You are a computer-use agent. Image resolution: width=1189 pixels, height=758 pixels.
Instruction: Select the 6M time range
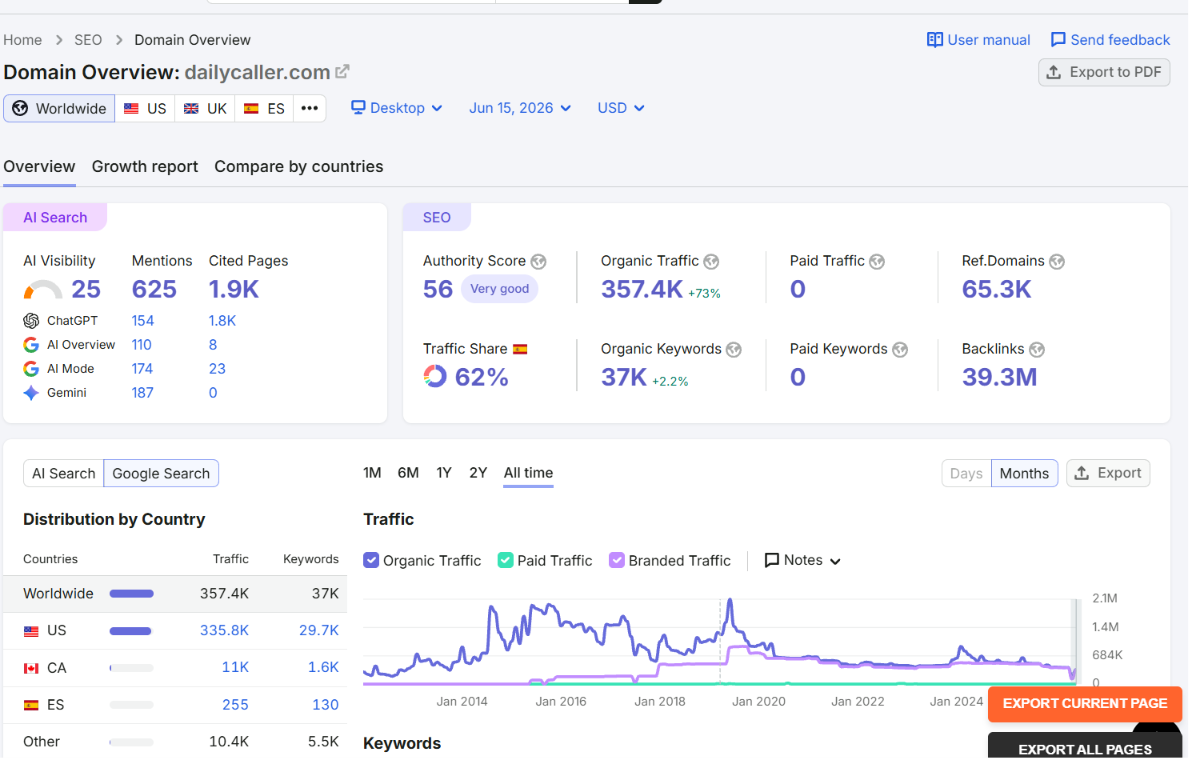[408, 473]
